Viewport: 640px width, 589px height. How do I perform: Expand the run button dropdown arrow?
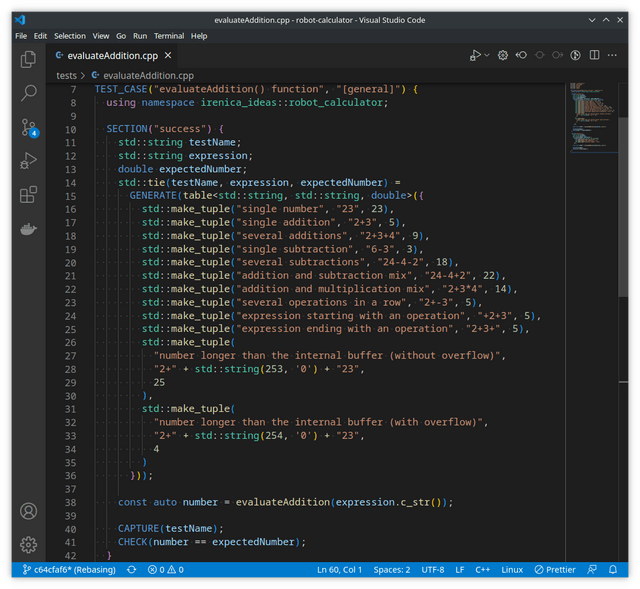(487, 55)
